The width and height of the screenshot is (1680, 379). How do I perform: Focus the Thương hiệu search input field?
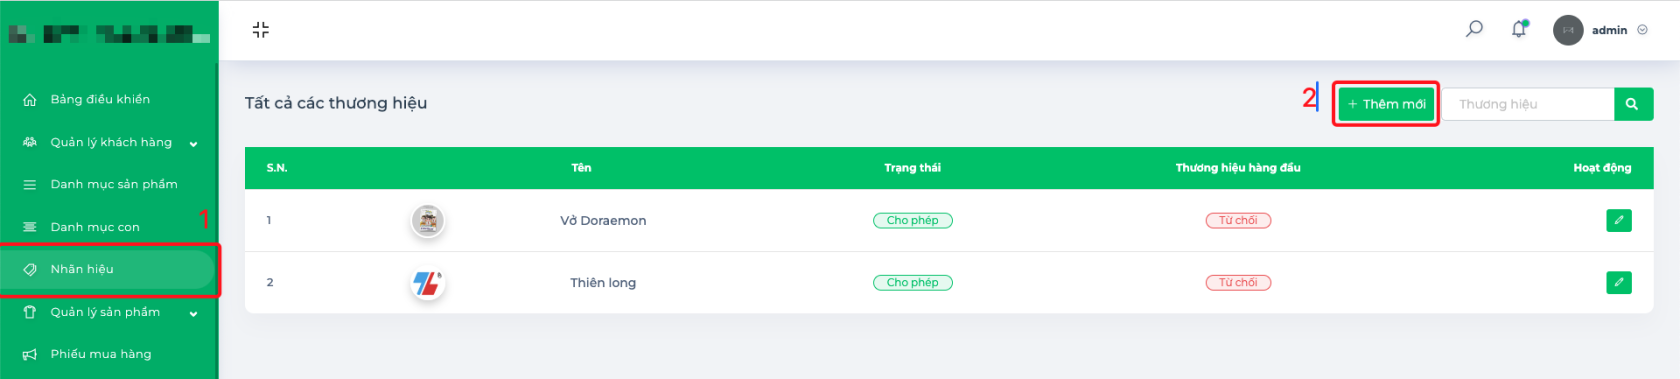[x=1528, y=104]
